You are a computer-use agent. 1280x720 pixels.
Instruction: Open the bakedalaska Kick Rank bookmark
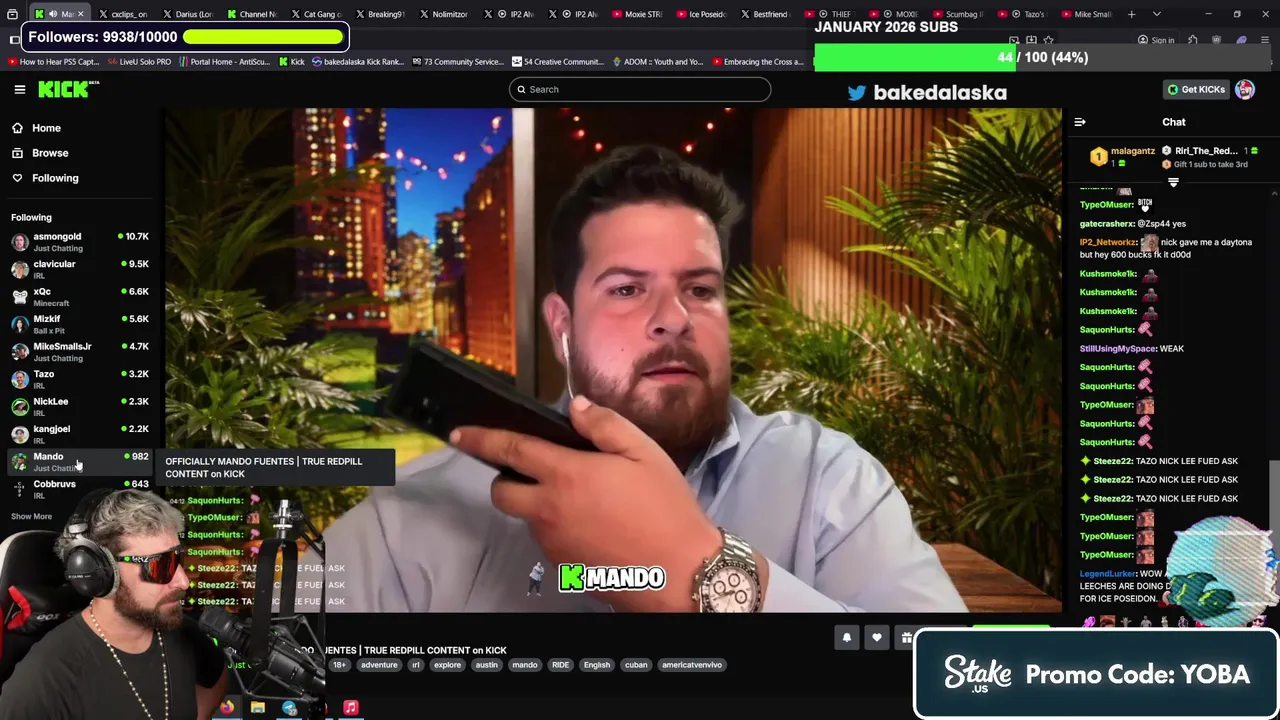click(358, 62)
